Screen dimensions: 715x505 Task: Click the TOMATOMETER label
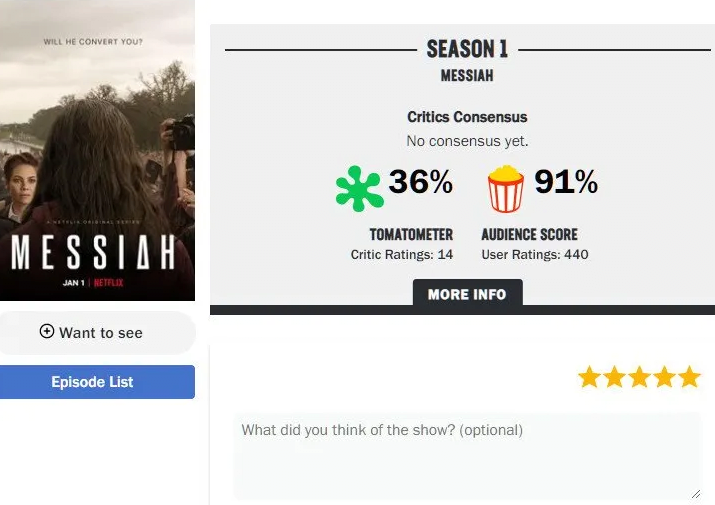411,234
